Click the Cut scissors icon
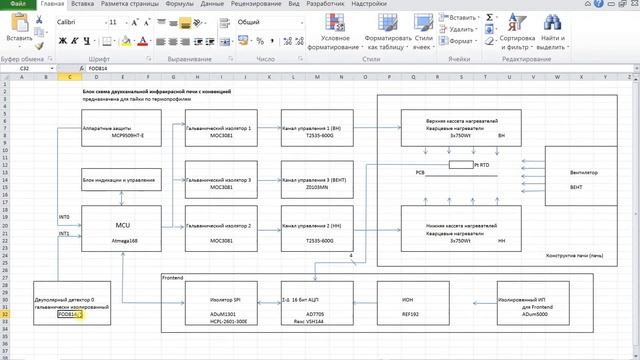Image resolution: width=640 pixels, height=360 pixels. click(x=39, y=20)
